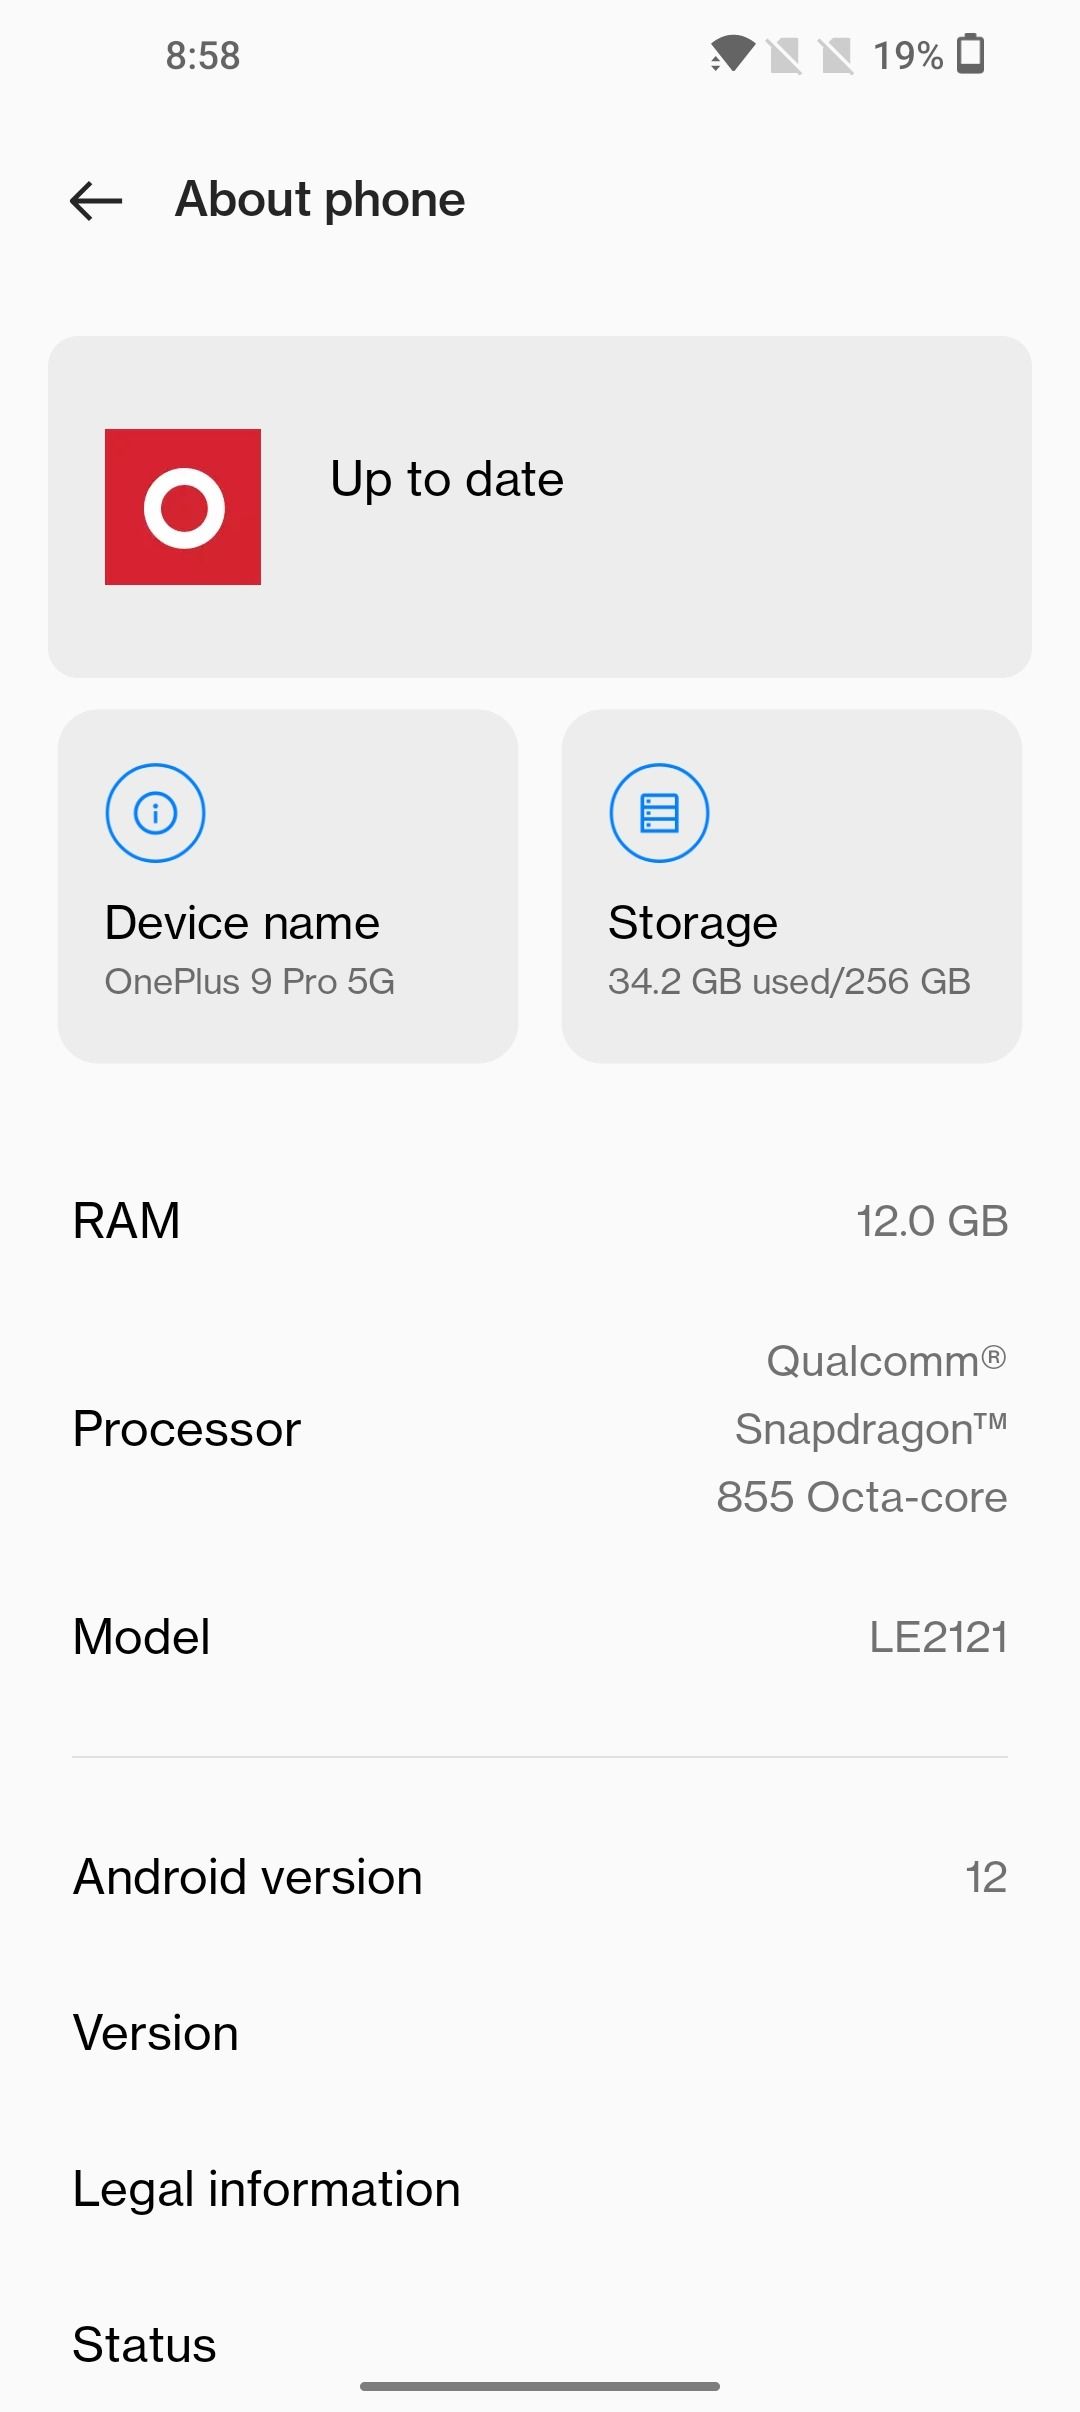Open the Version item
The width and height of the screenshot is (1080, 2412).
click(x=540, y=2033)
